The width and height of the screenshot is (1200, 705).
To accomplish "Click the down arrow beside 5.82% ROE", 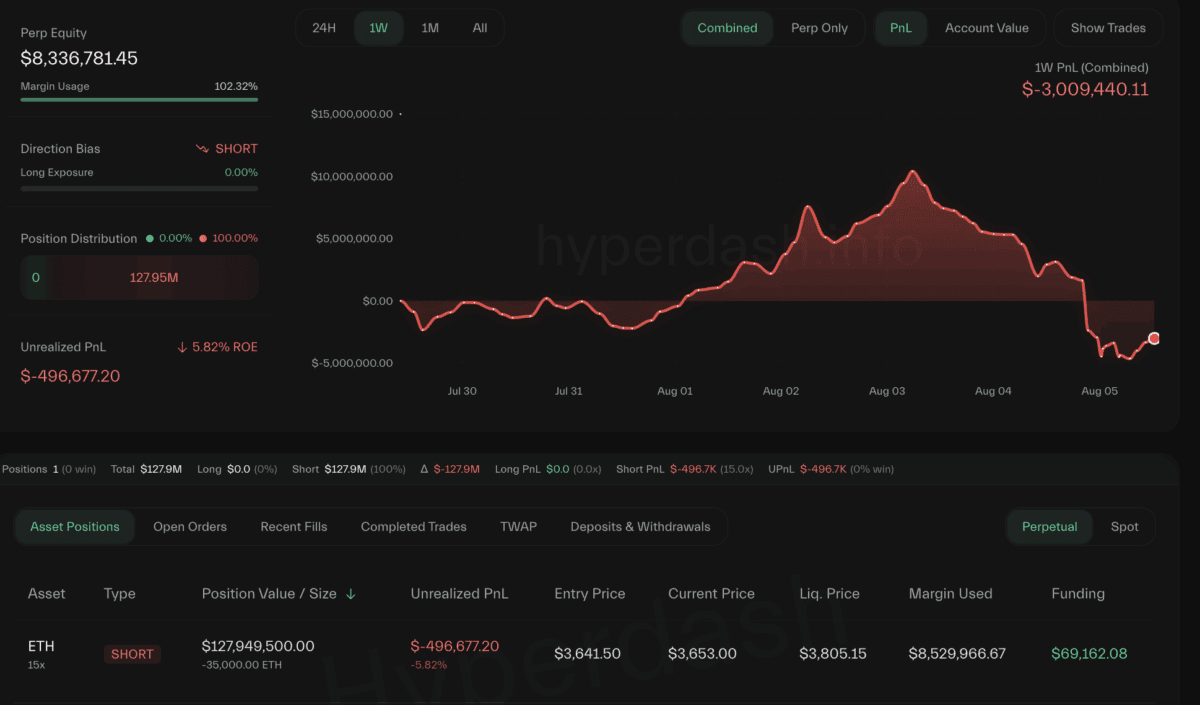I will 182,347.
